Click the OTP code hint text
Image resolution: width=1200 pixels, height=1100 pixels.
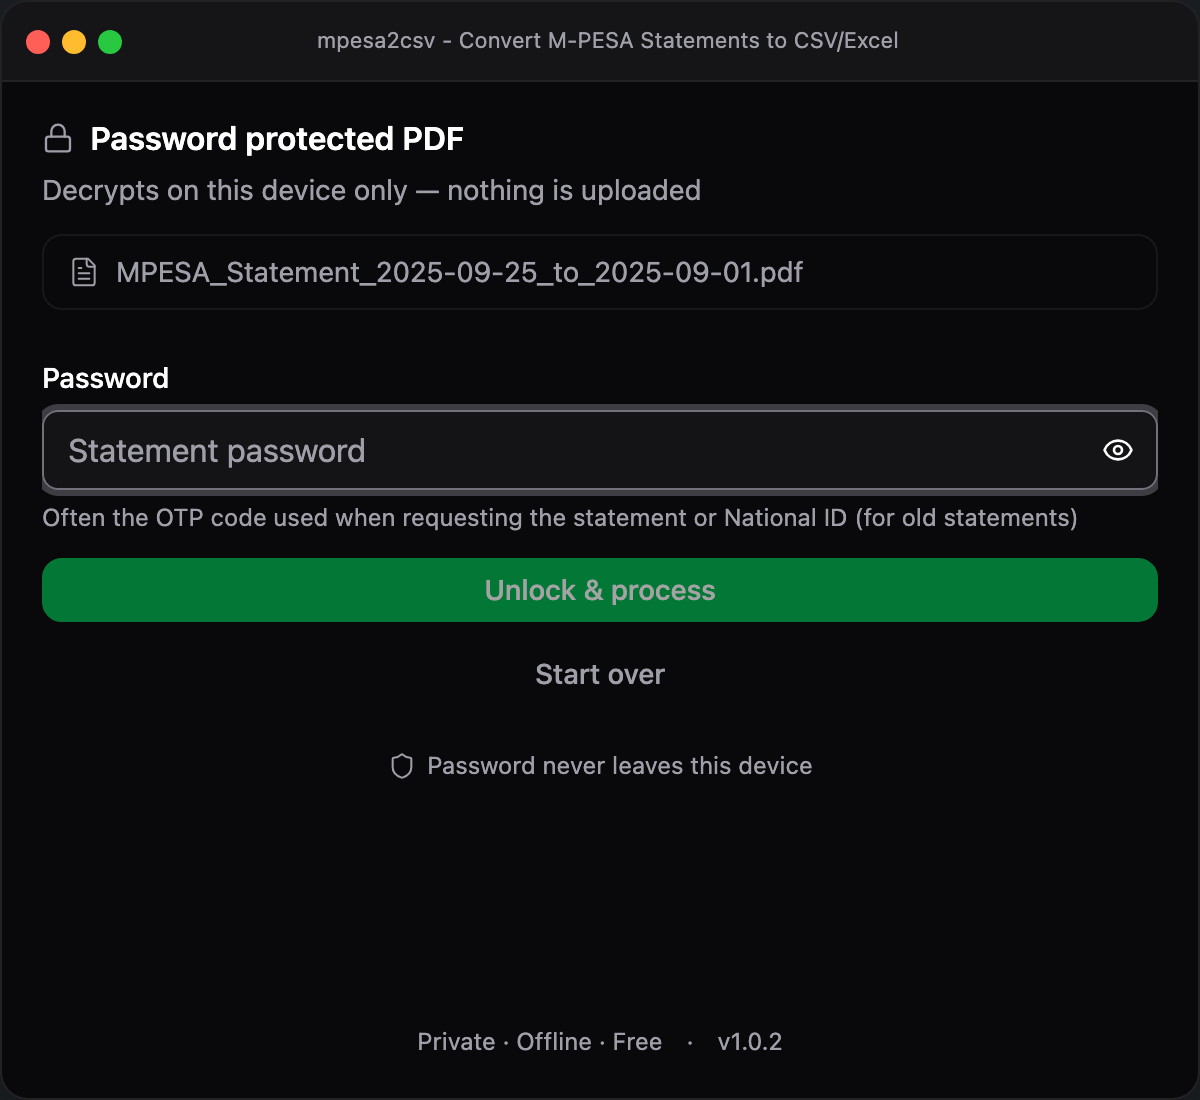coord(560,518)
